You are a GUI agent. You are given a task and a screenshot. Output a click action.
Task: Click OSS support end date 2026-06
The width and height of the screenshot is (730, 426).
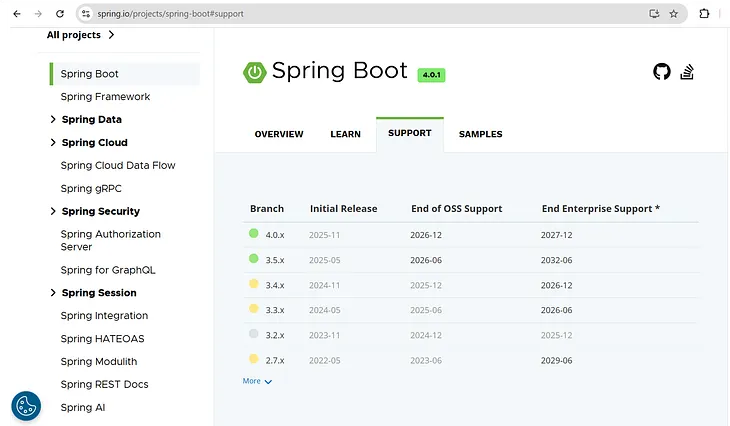coord(426,260)
